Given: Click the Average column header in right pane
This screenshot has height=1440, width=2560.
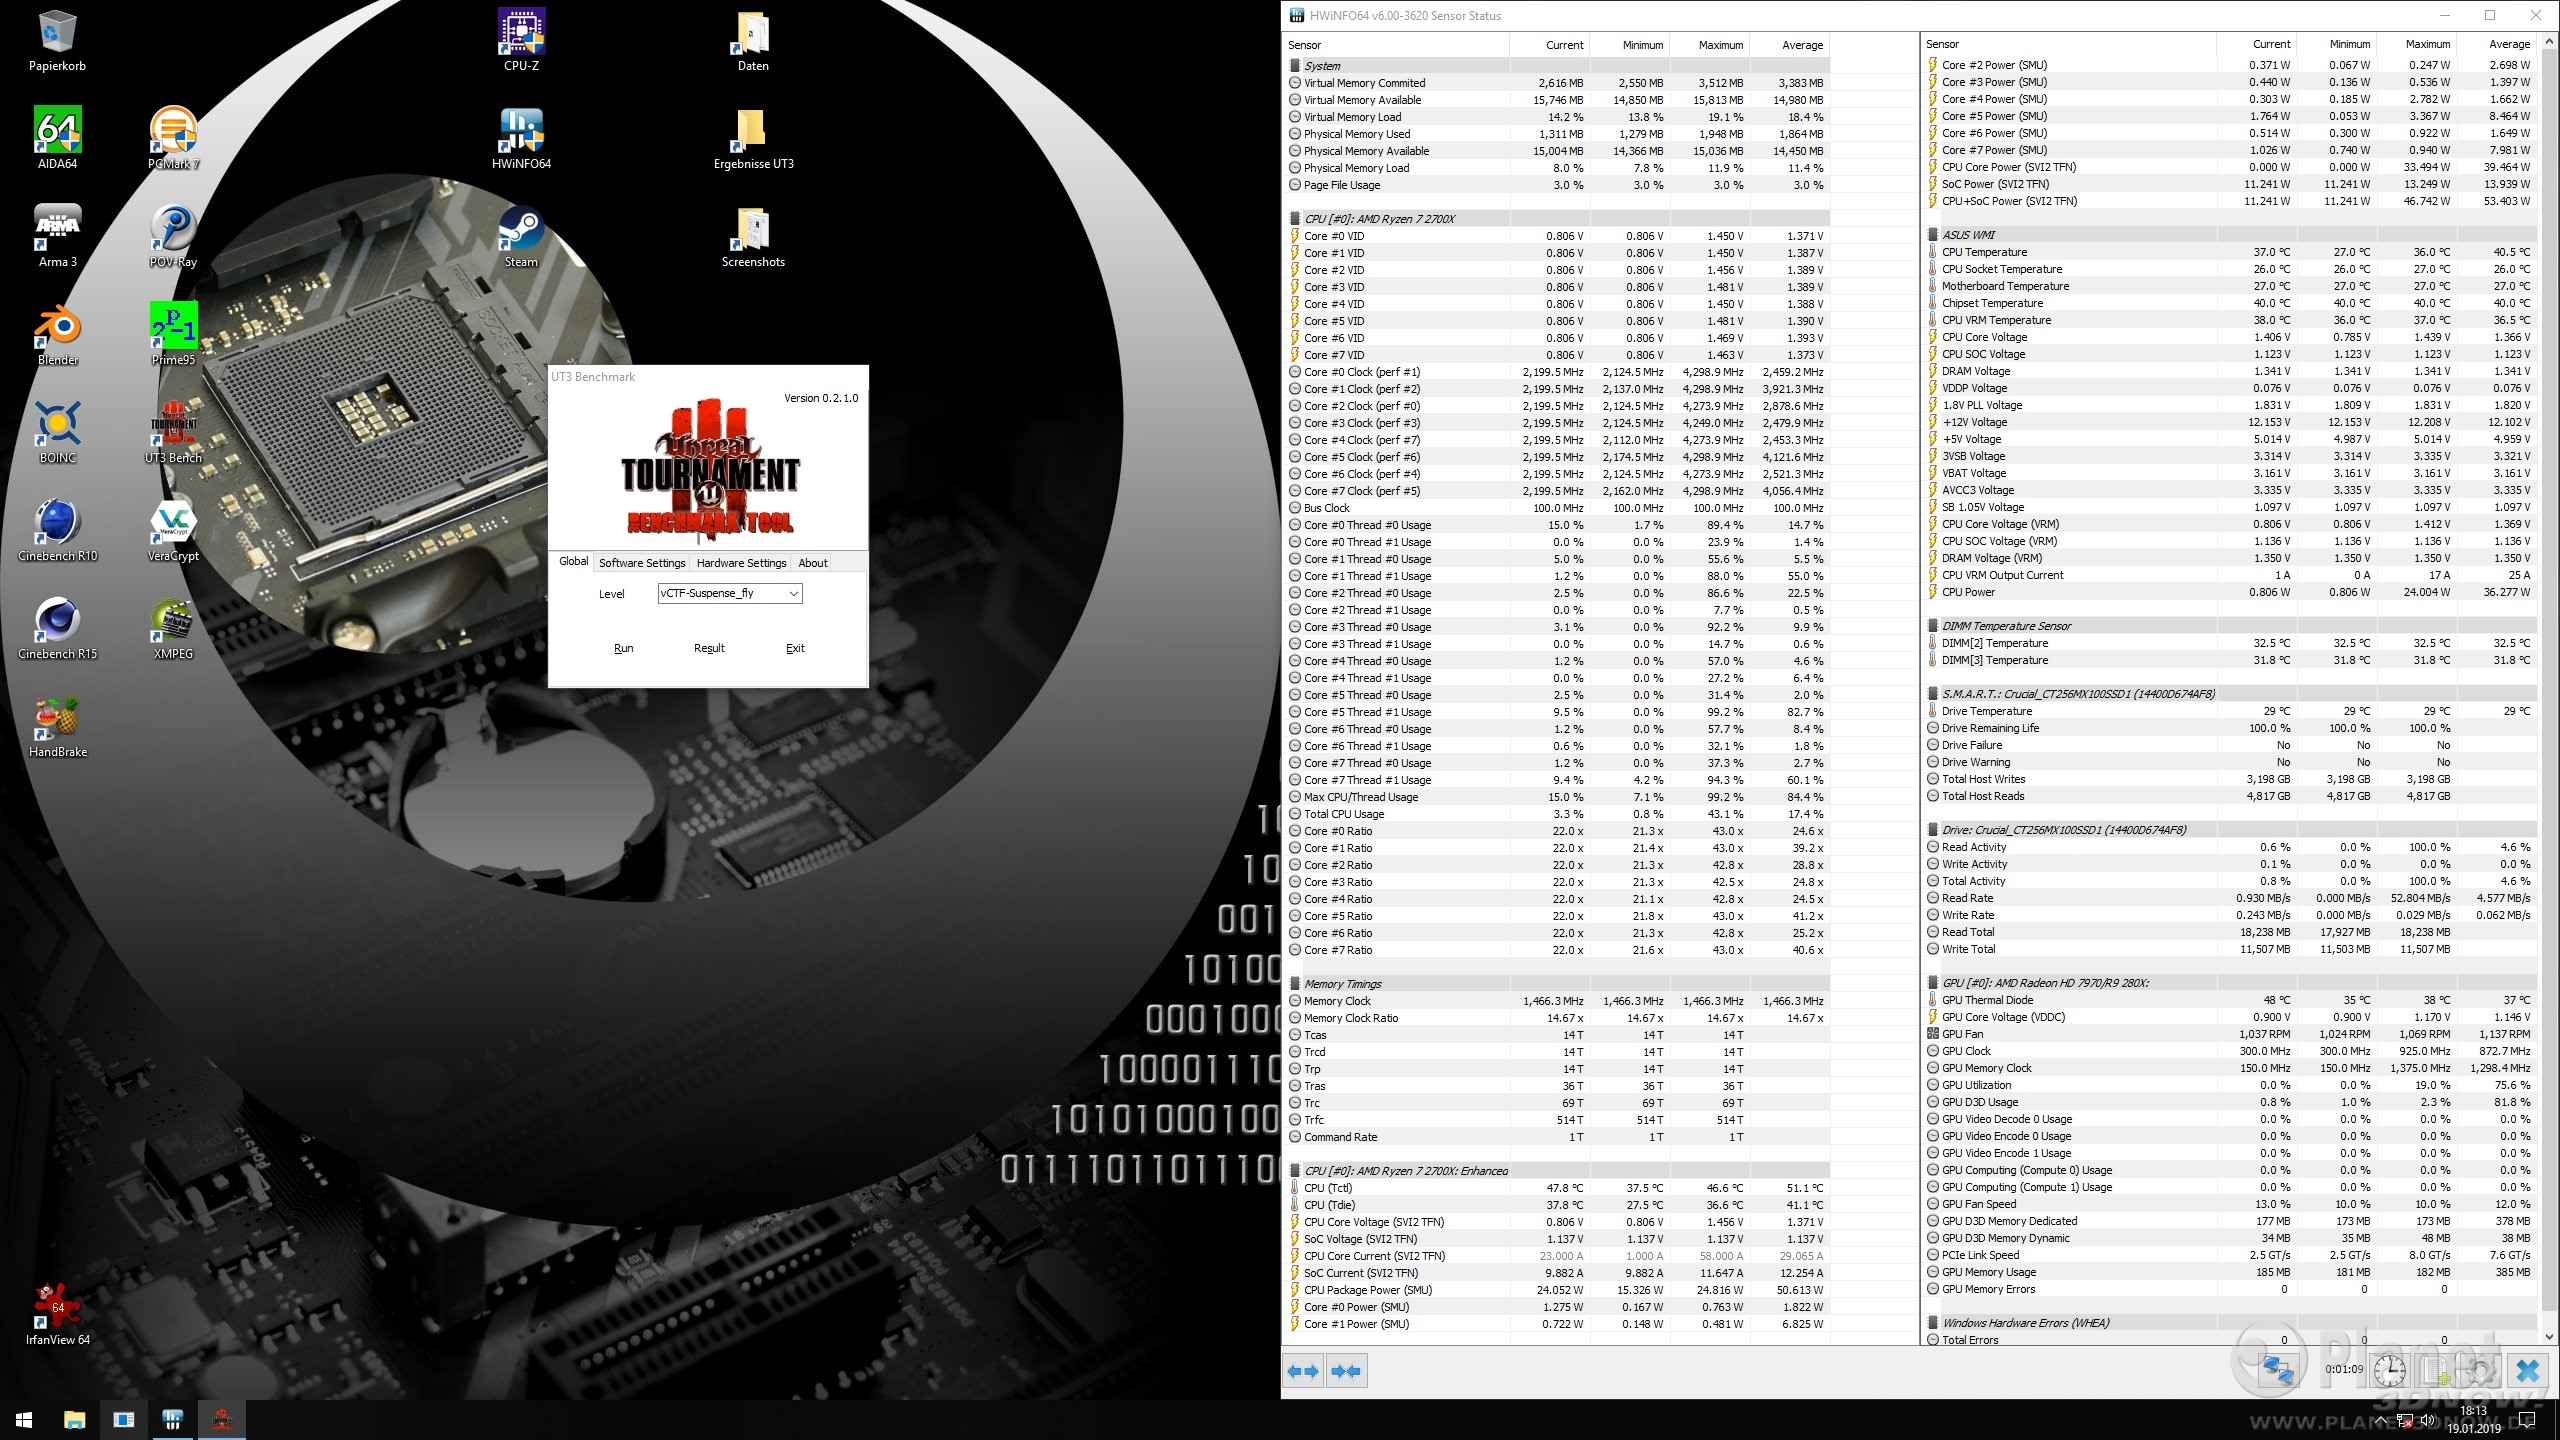Looking at the screenshot, I should [x=2496, y=44].
